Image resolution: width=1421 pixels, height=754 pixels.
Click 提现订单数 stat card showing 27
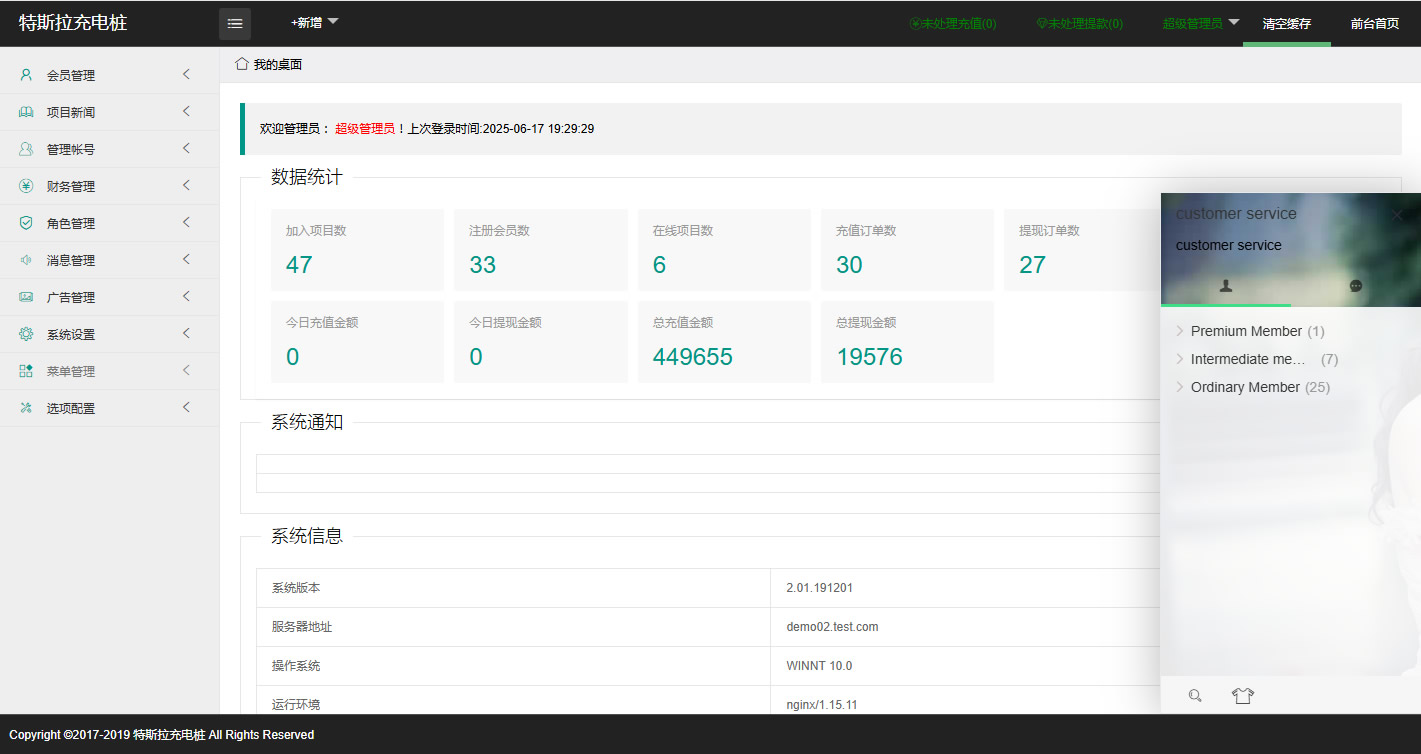point(1082,250)
